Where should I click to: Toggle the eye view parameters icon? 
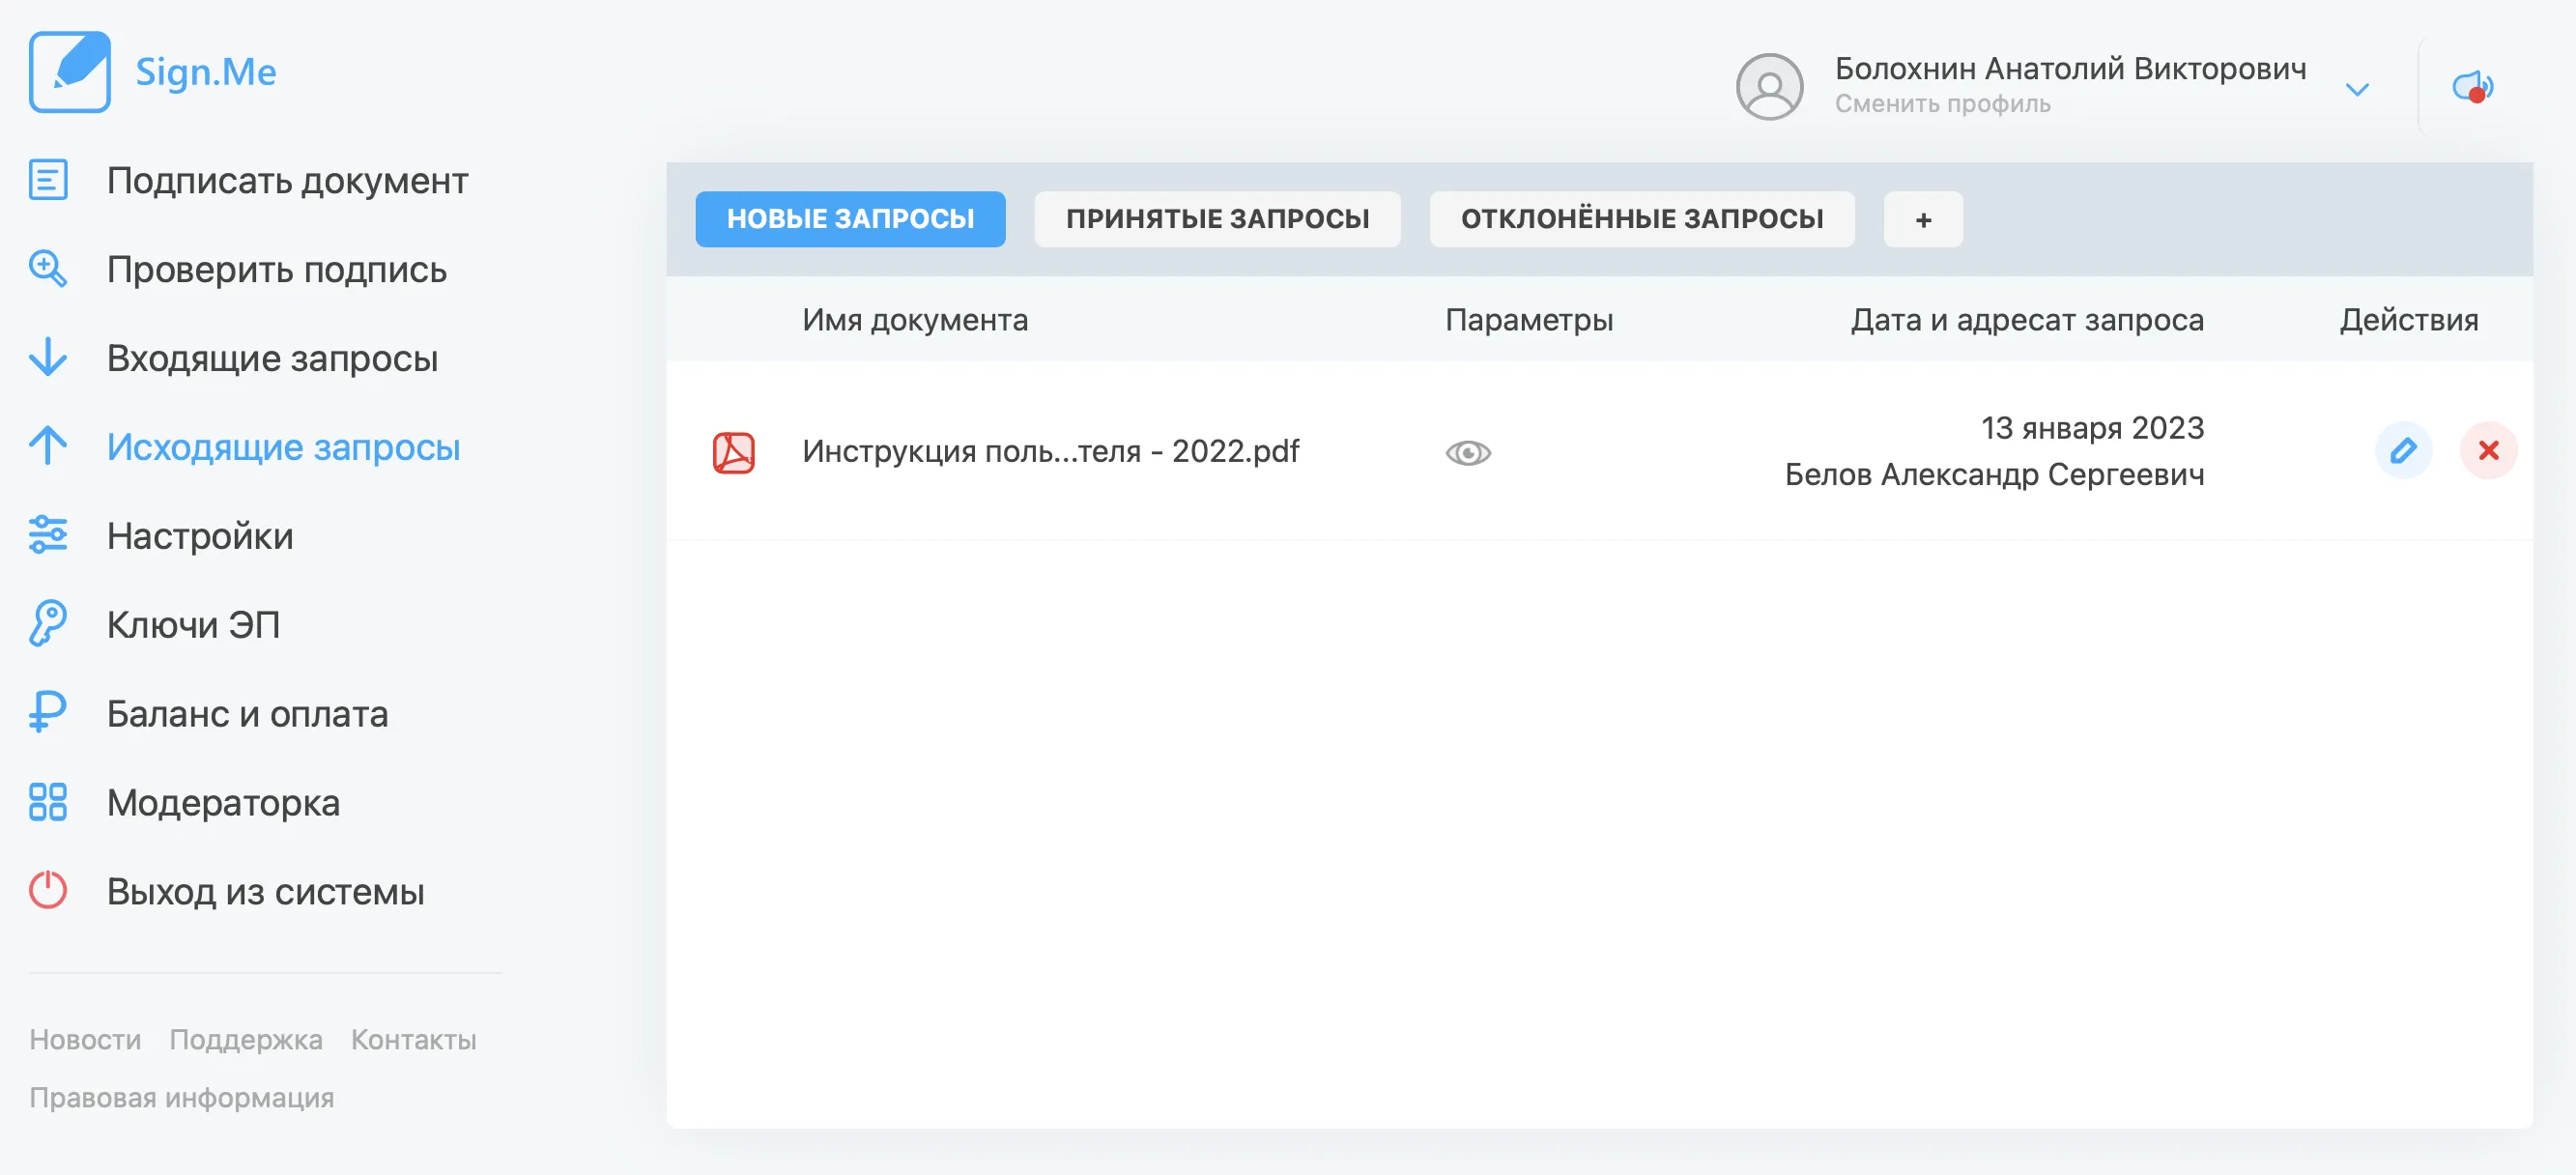tap(1468, 453)
